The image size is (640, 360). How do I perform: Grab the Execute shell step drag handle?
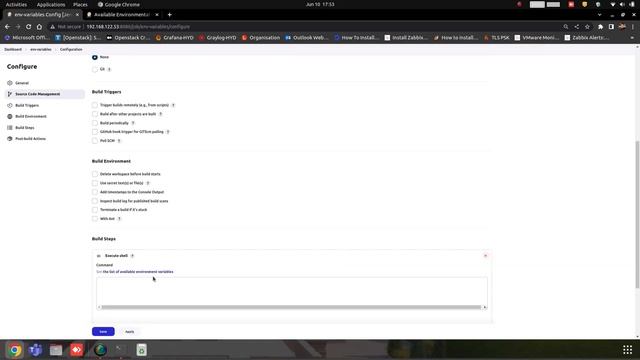(99, 256)
